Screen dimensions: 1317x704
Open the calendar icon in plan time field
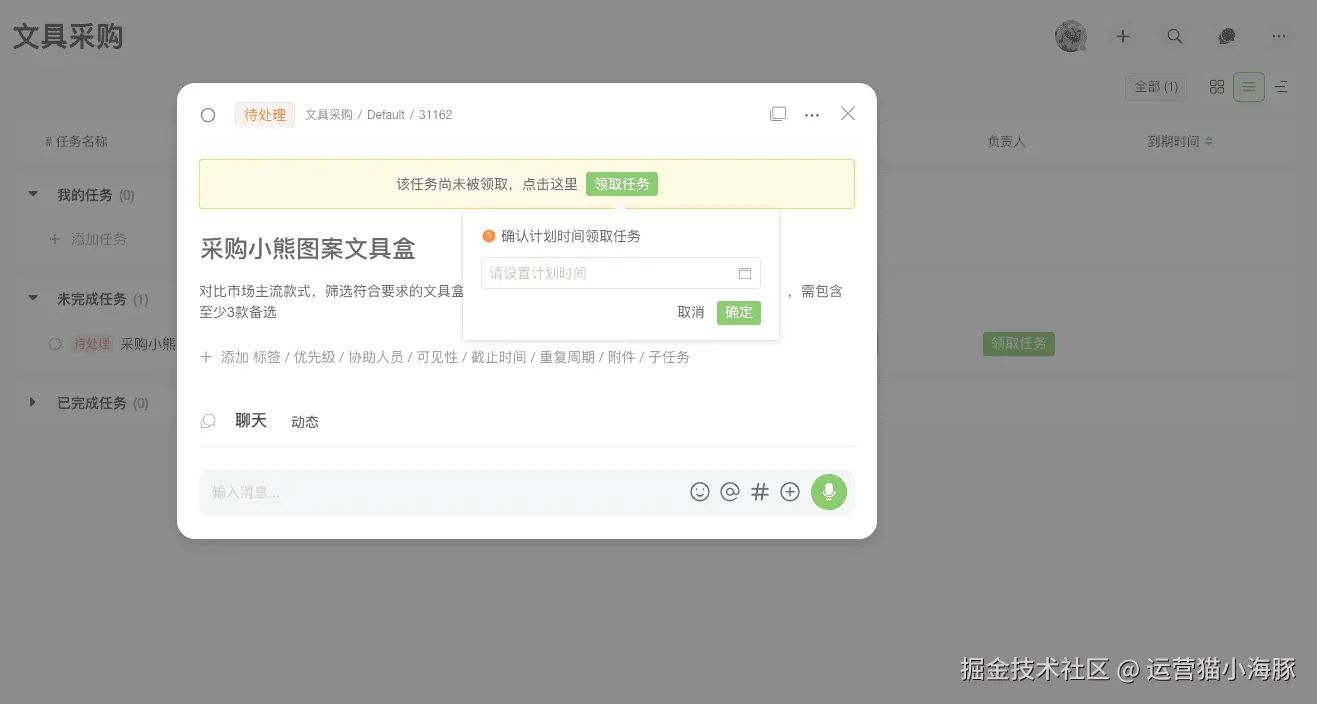point(745,273)
